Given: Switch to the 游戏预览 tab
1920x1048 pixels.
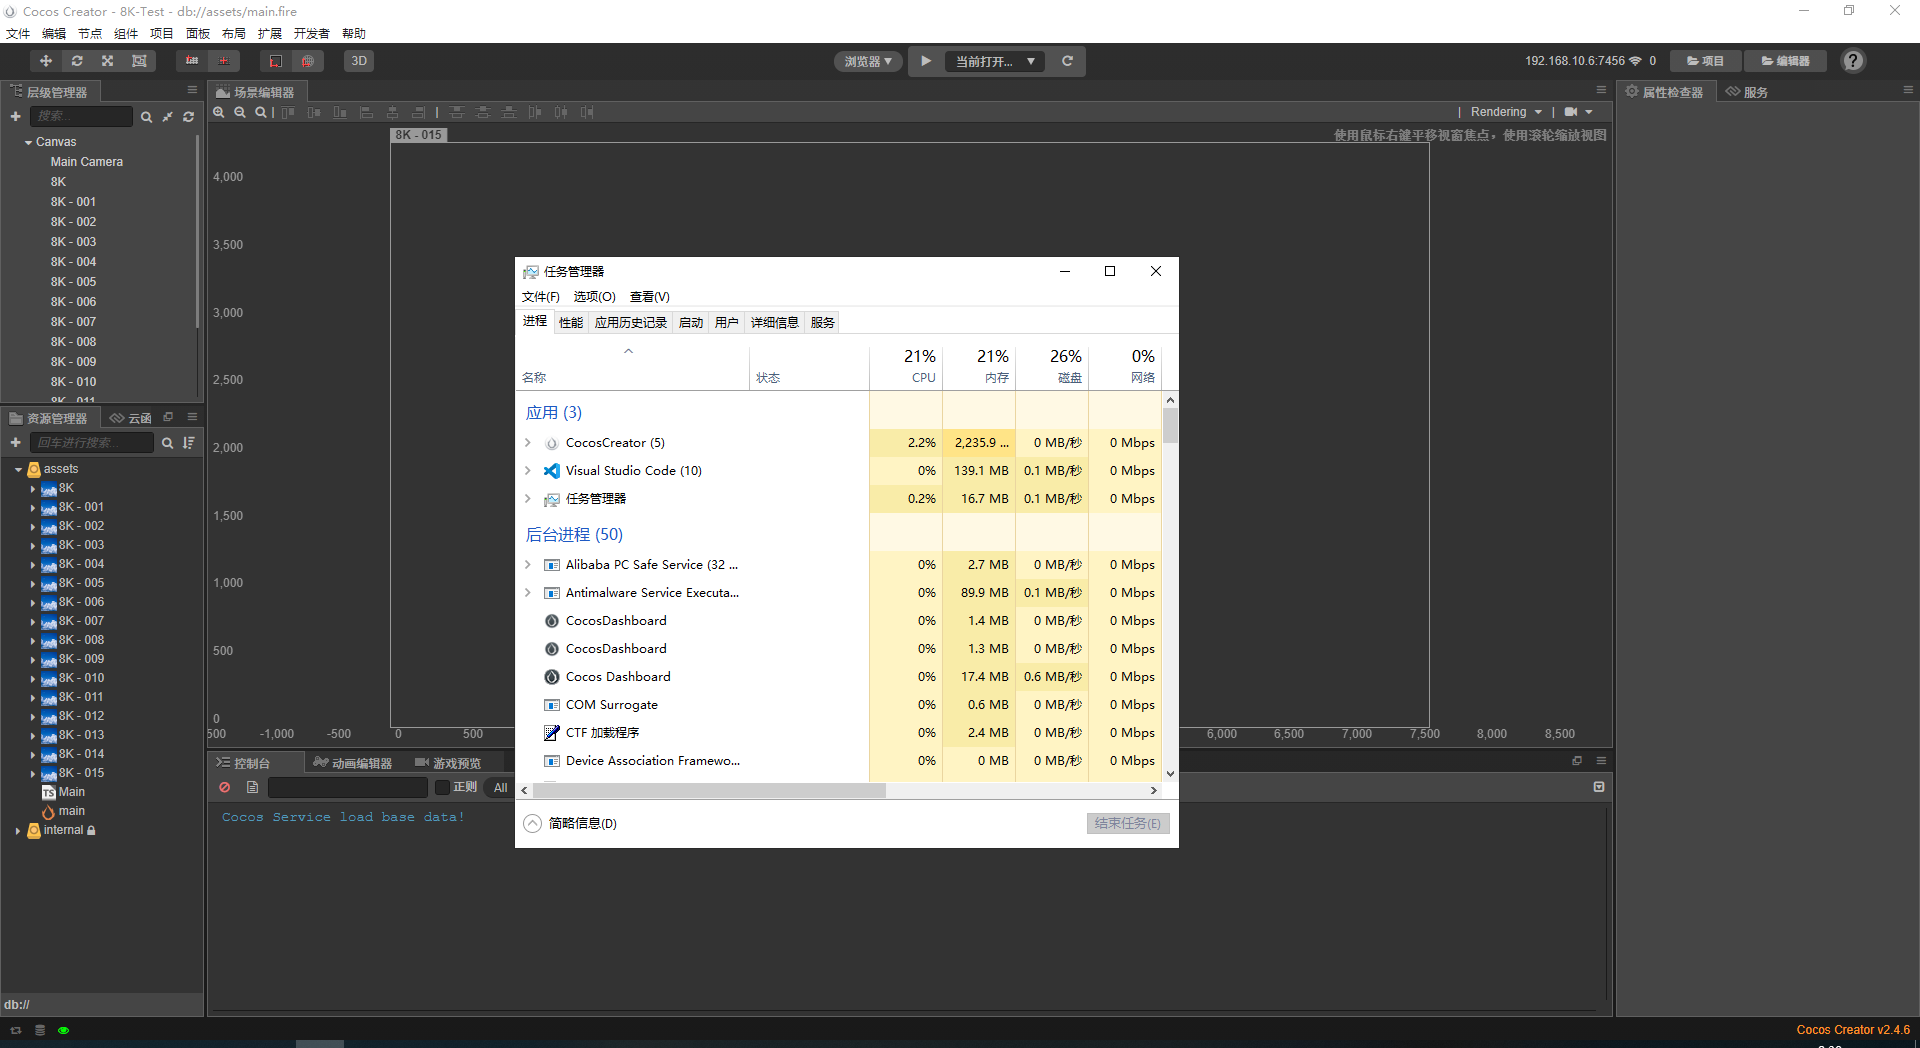Looking at the screenshot, I should pyautogui.click(x=448, y=763).
